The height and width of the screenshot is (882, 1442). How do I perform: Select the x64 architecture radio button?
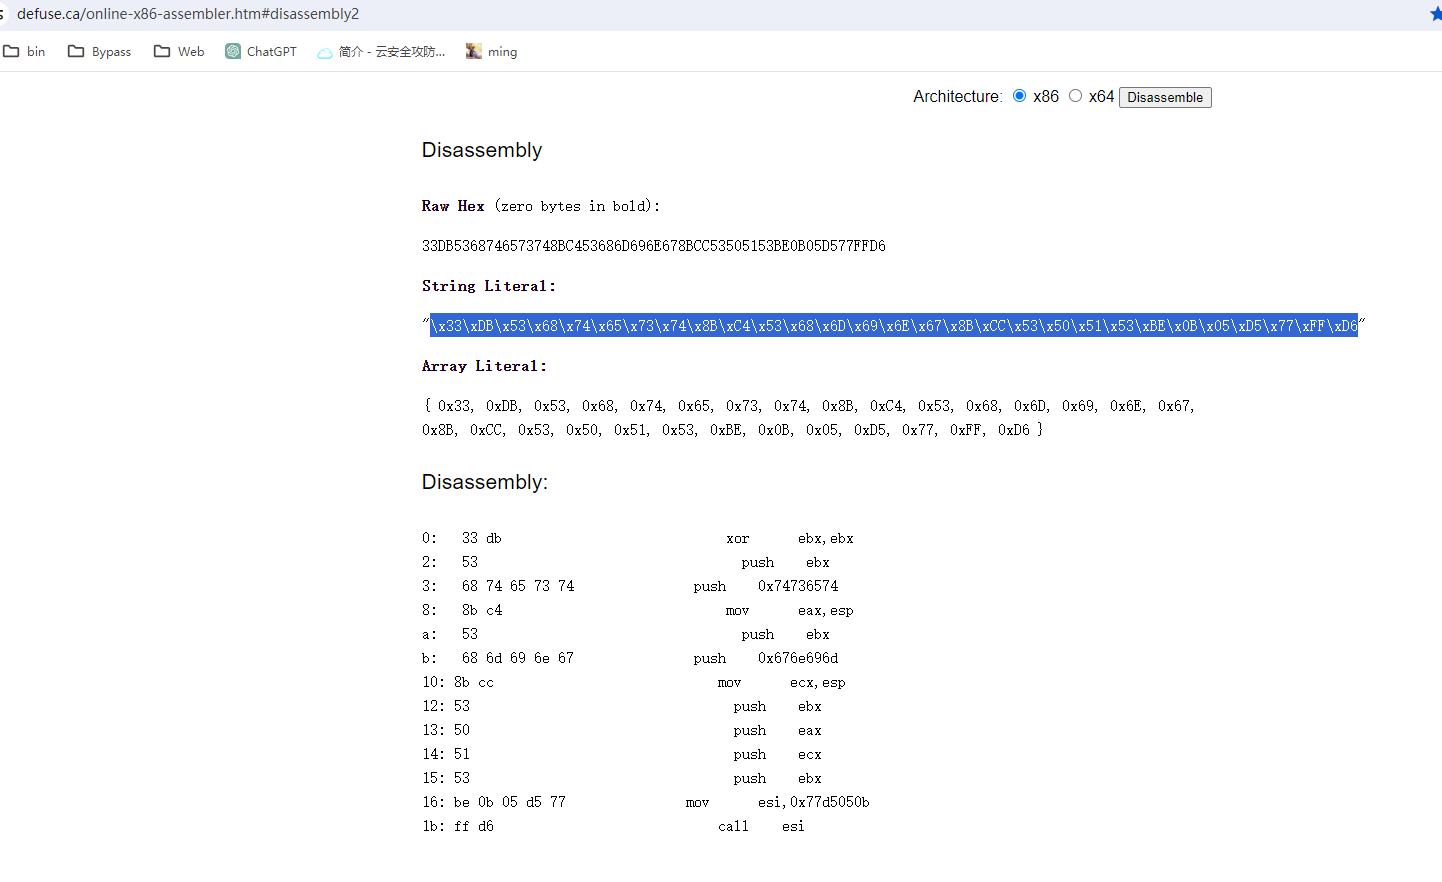(x=1075, y=96)
